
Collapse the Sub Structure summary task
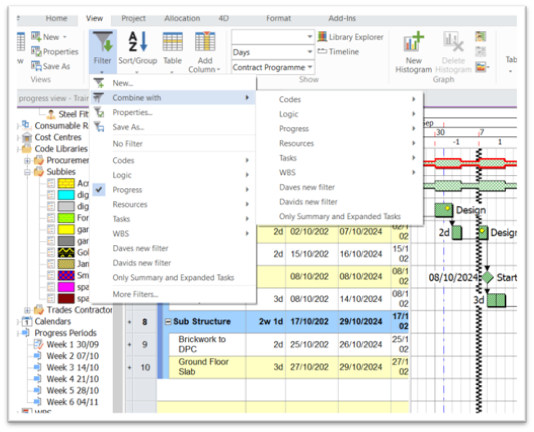click(x=168, y=322)
